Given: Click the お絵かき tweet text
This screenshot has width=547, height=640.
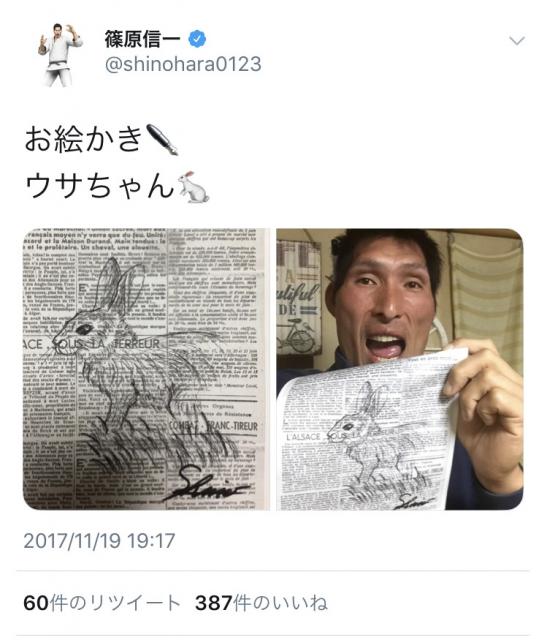Looking at the screenshot, I should point(83,139).
